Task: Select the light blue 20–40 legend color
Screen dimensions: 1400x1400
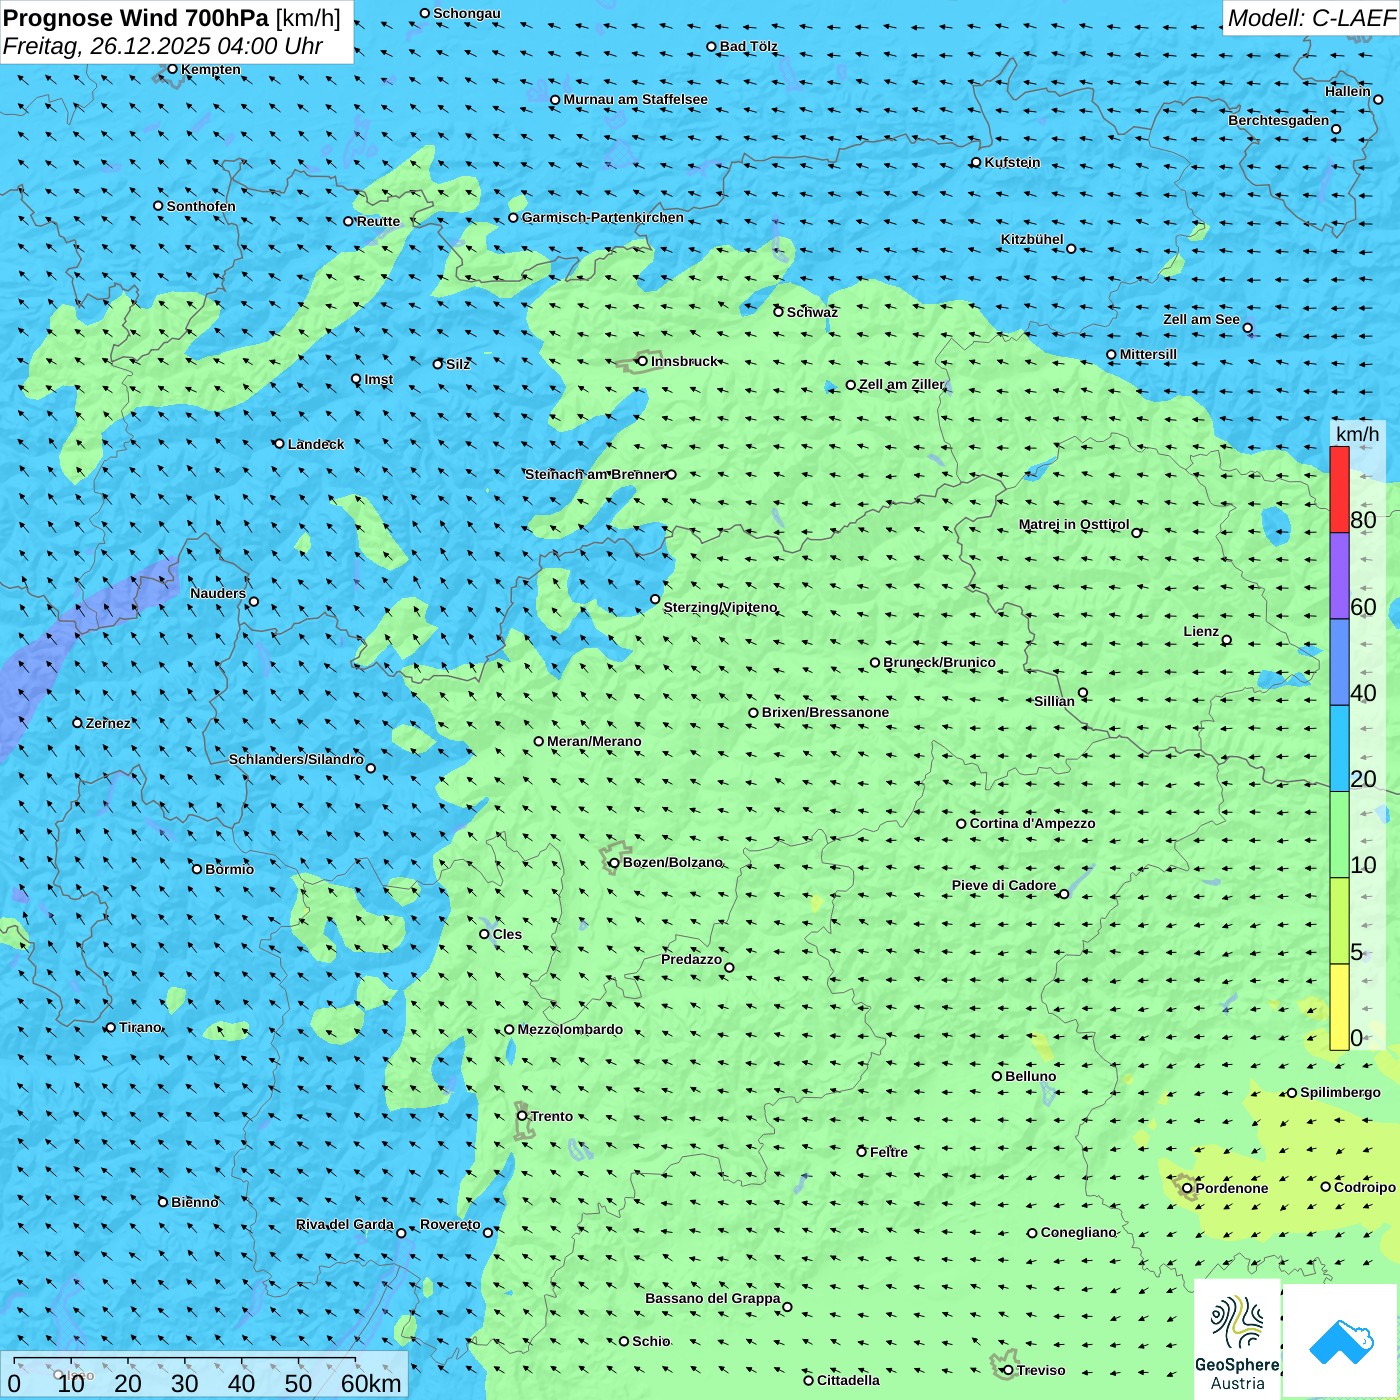Action: point(1339,749)
